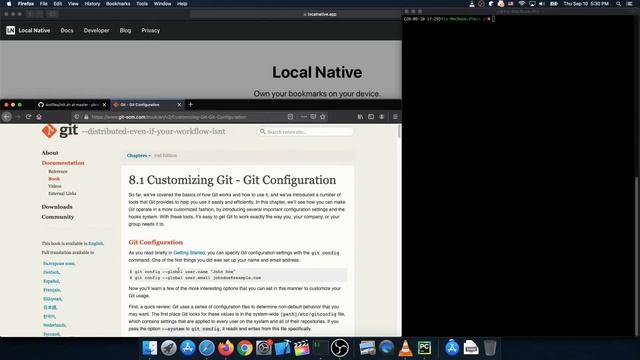Choose the Deutsch translation link
Screen dimensions: 640x360
51,272
